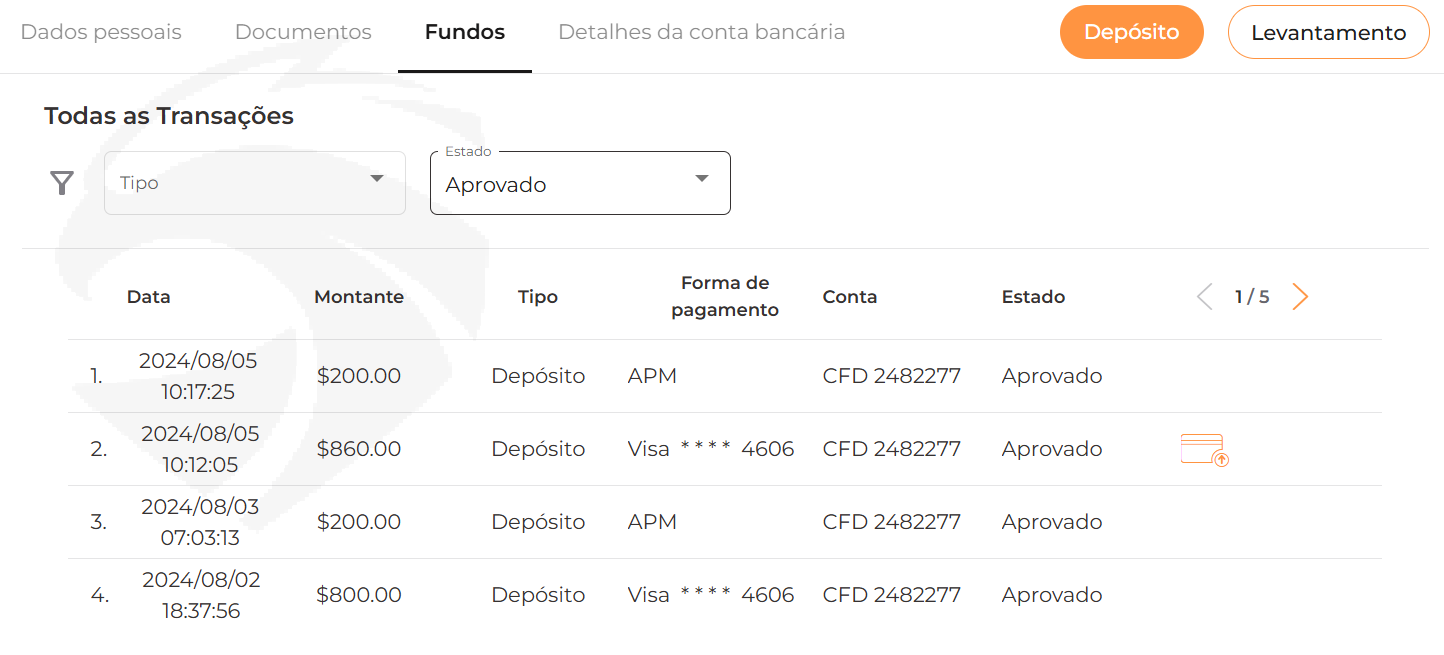Click the orange Depósito button

[x=1132, y=32]
